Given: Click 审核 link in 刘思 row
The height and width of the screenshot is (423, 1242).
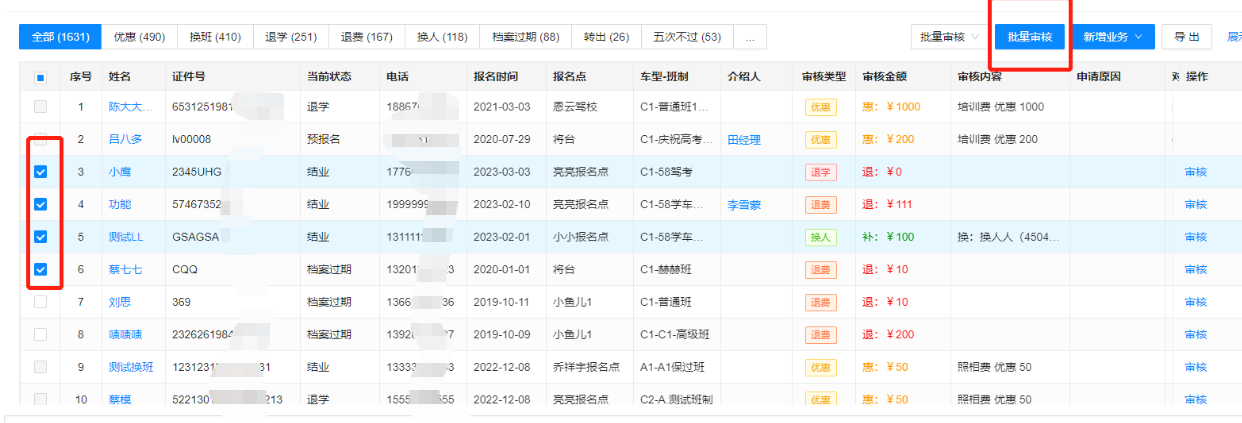Looking at the screenshot, I should pos(1196,302).
